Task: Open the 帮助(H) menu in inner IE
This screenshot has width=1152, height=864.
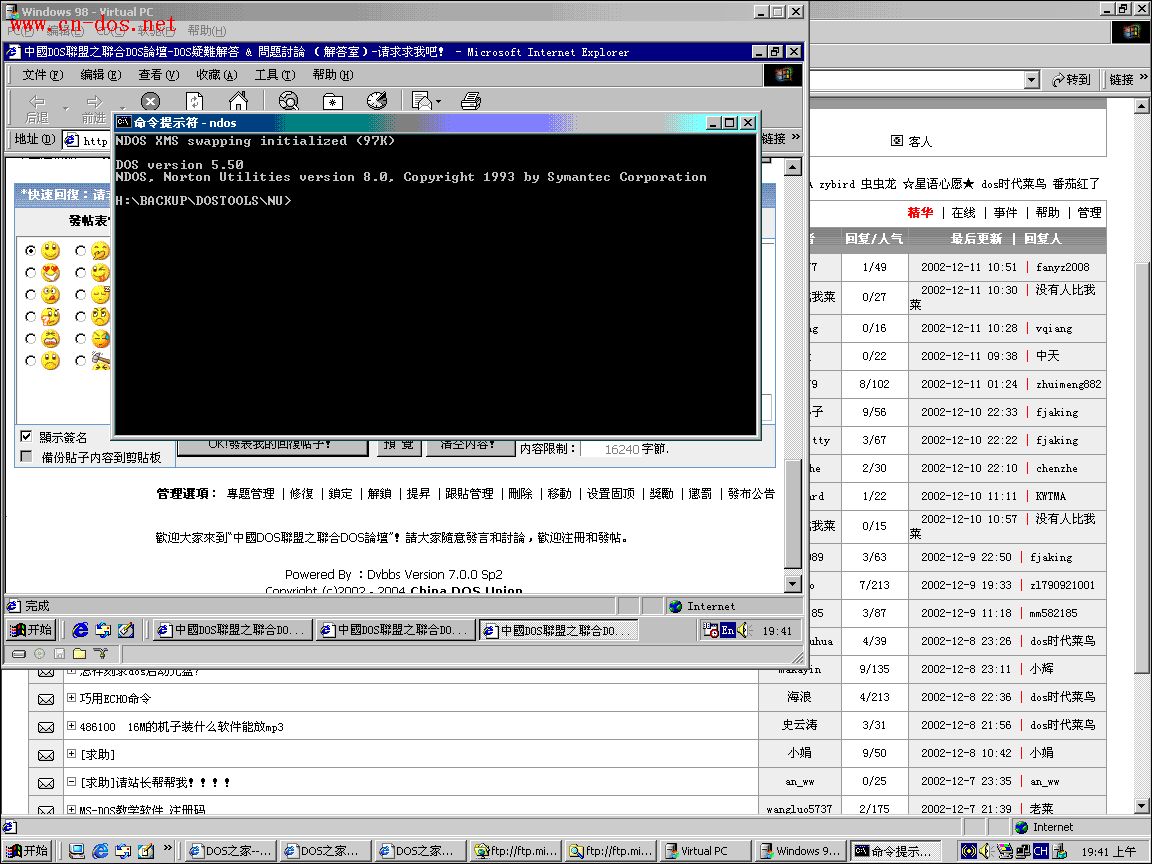Action: tap(333, 74)
